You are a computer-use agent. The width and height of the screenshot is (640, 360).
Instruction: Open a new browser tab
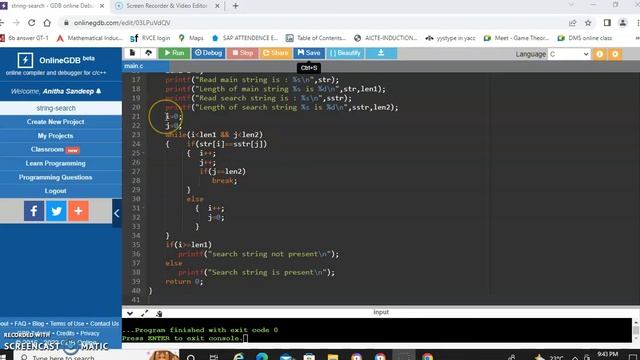[x=236, y=6]
